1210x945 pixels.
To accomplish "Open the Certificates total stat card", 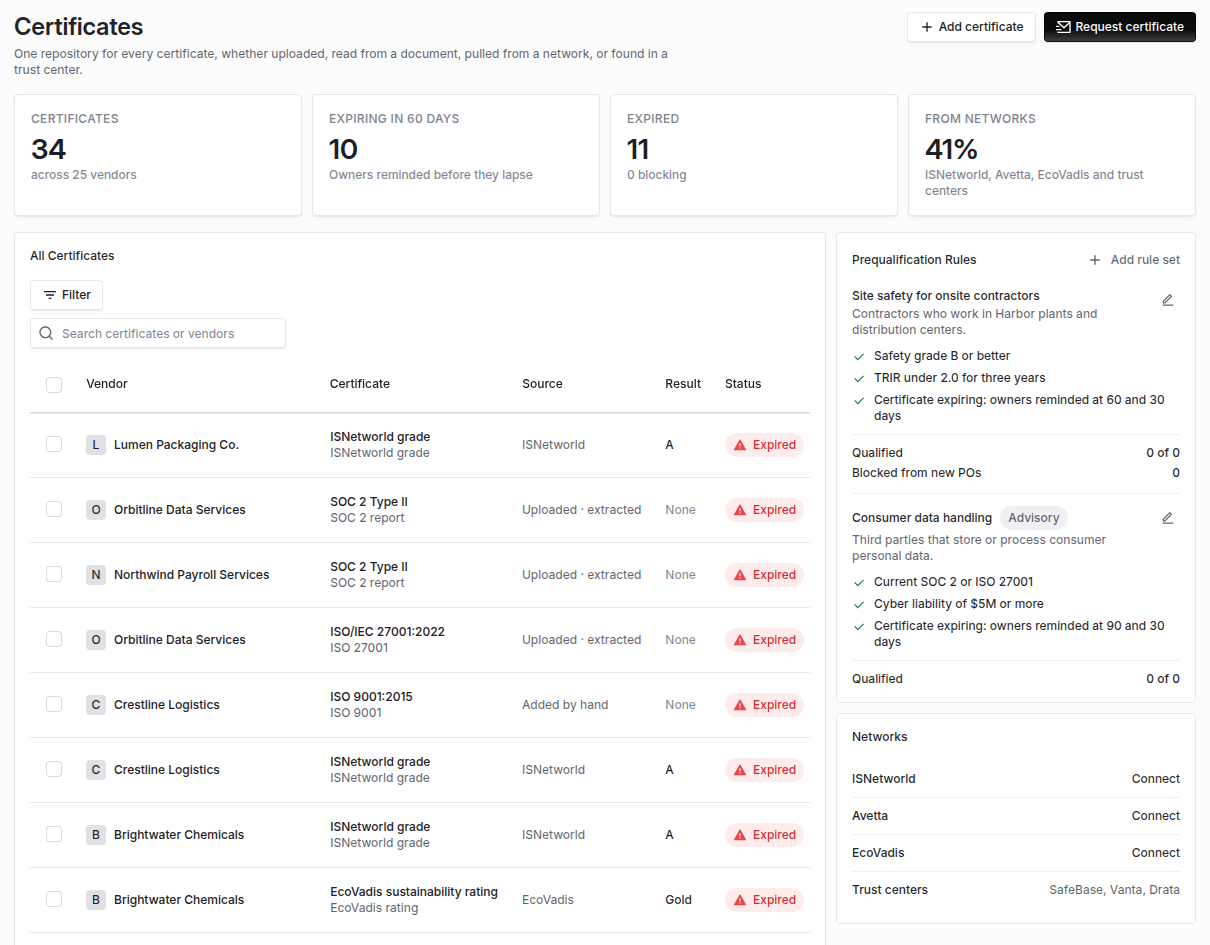I will pyautogui.click(x=158, y=155).
